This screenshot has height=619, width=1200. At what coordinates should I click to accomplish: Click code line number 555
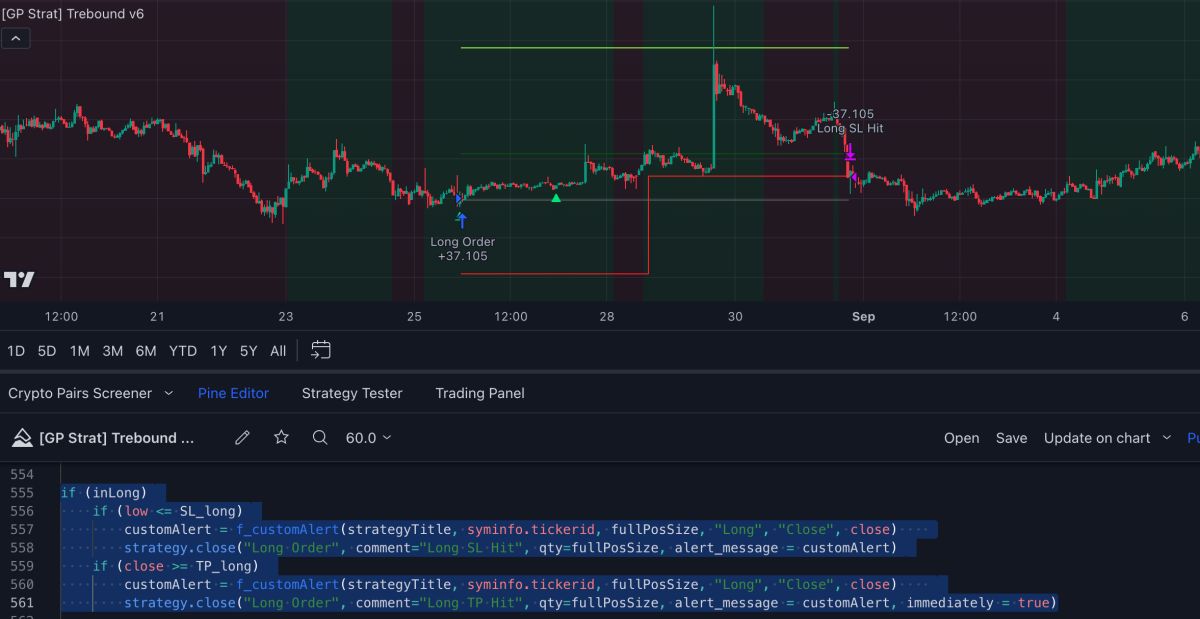[x=21, y=492]
